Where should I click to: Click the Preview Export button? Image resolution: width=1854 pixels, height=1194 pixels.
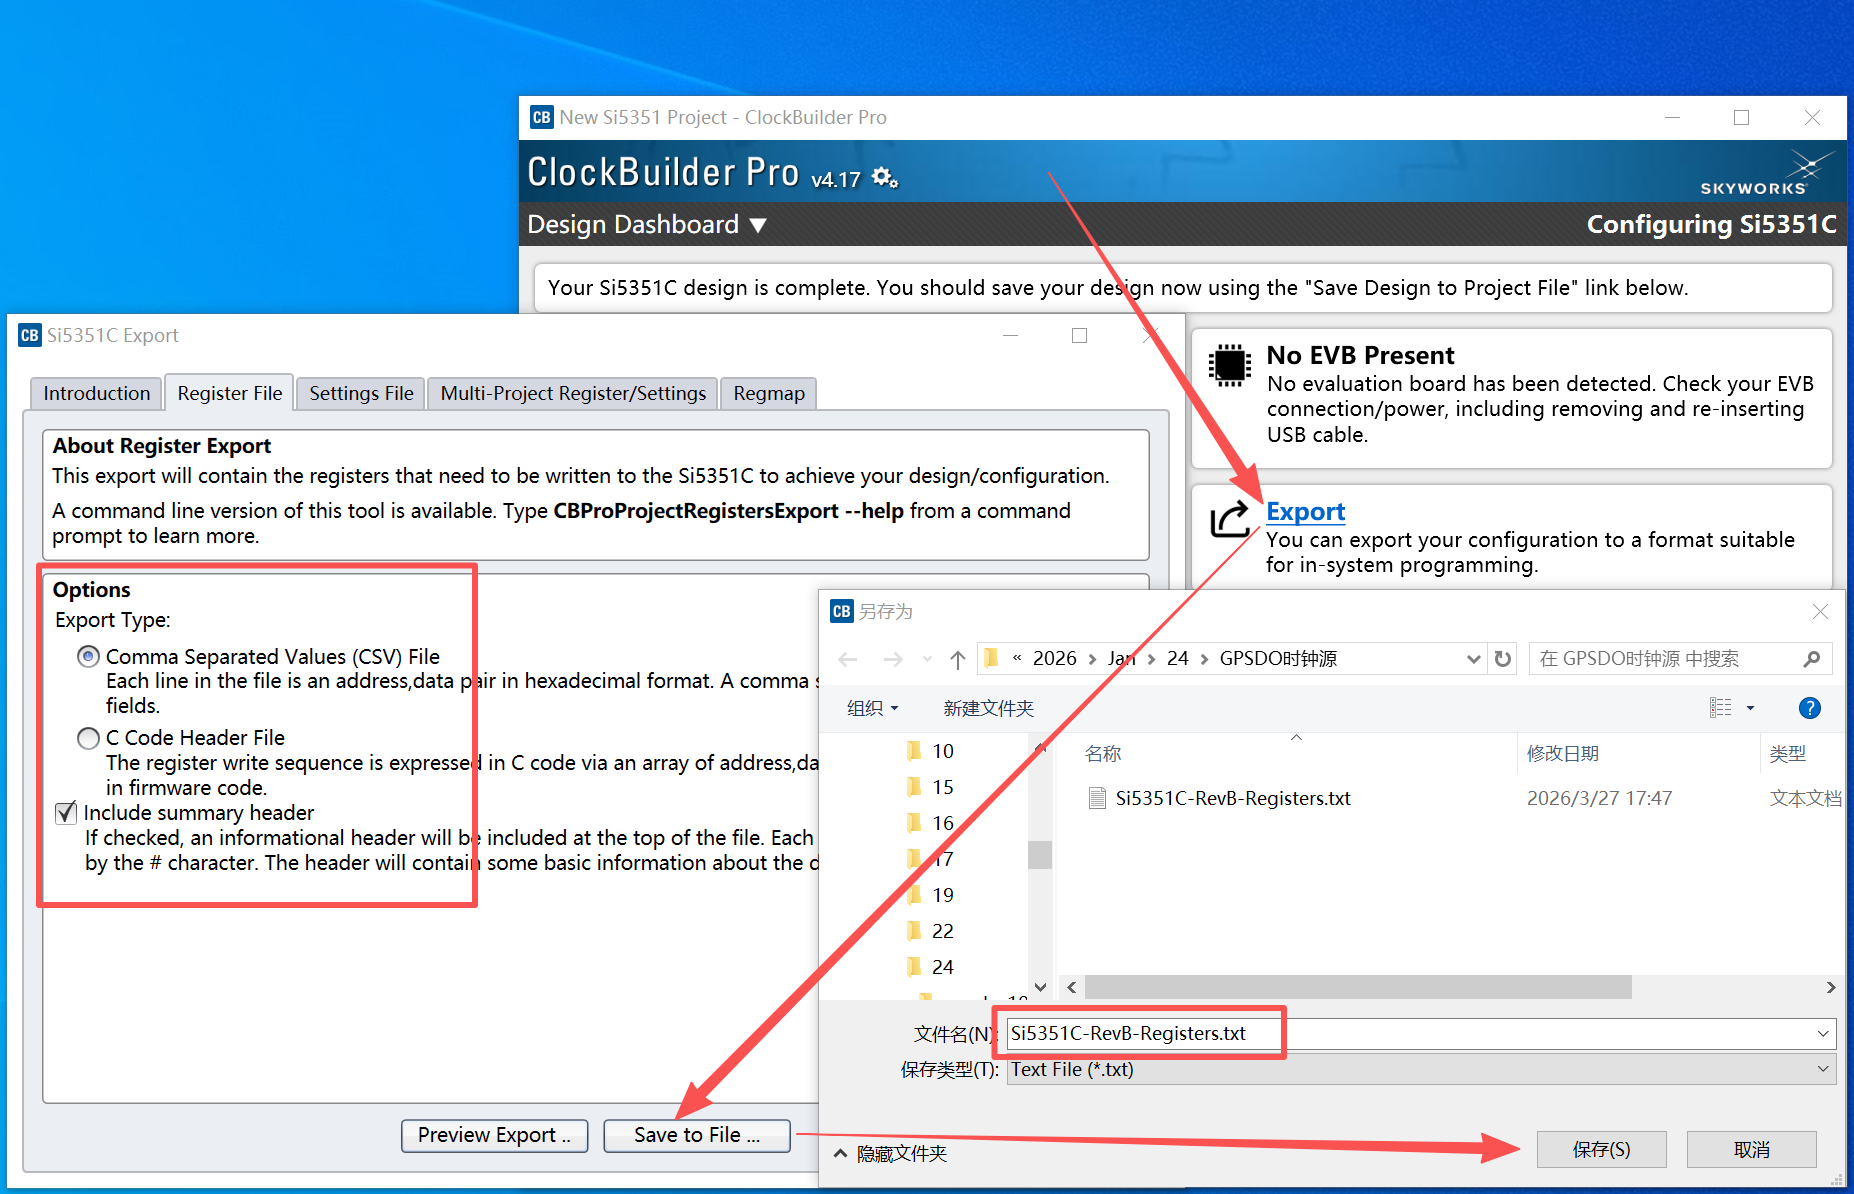pos(495,1135)
